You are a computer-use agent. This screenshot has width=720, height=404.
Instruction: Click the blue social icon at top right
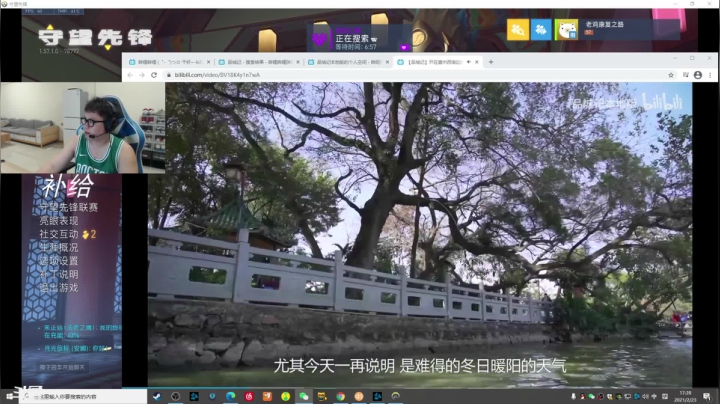pos(541,30)
